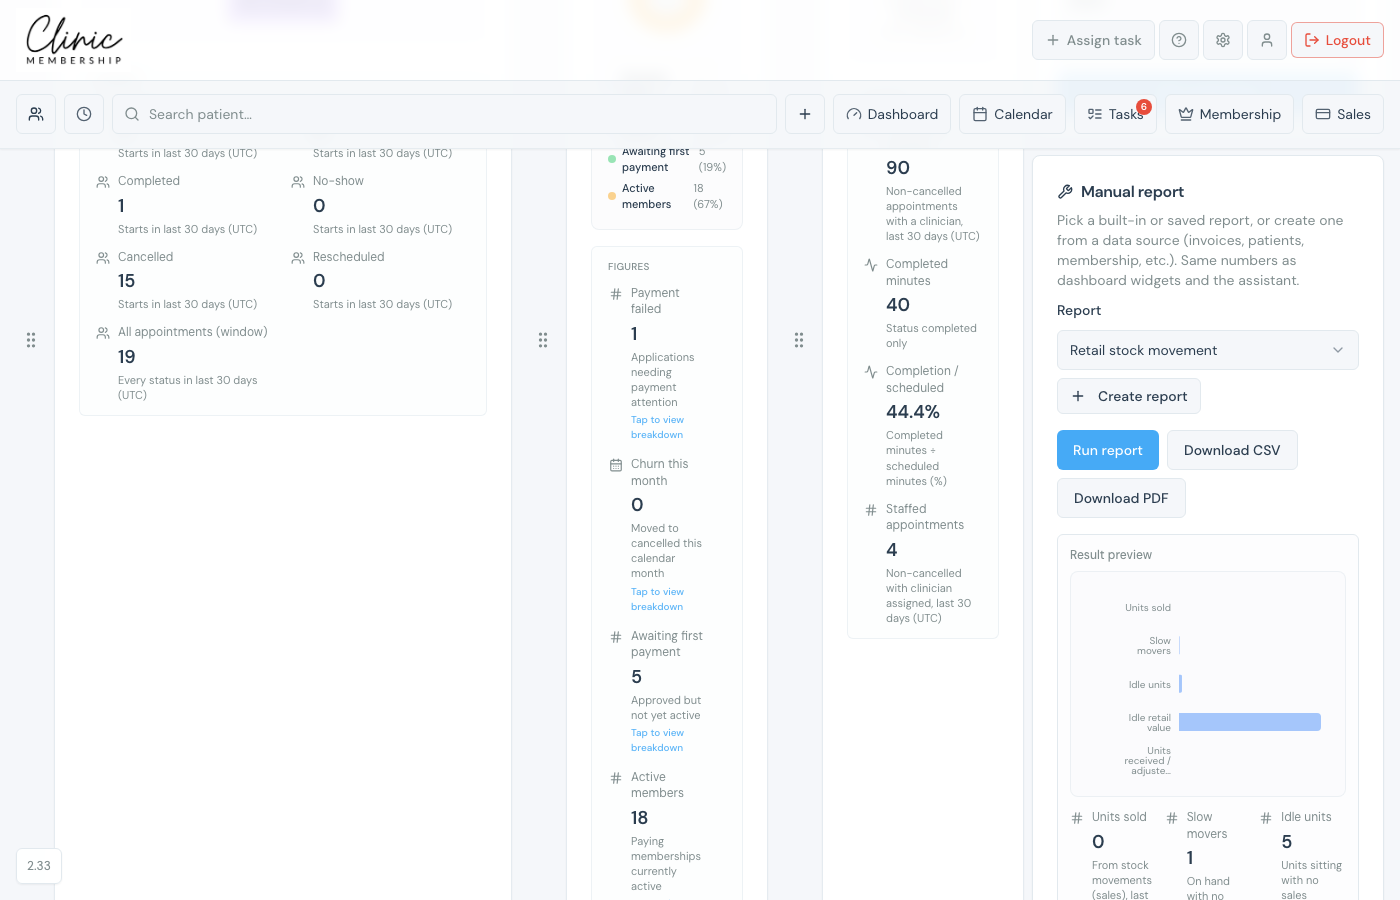Grab the appointments widget drag handle
Image resolution: width=1400 pixels, height=900 pixels.
point(31,340)
